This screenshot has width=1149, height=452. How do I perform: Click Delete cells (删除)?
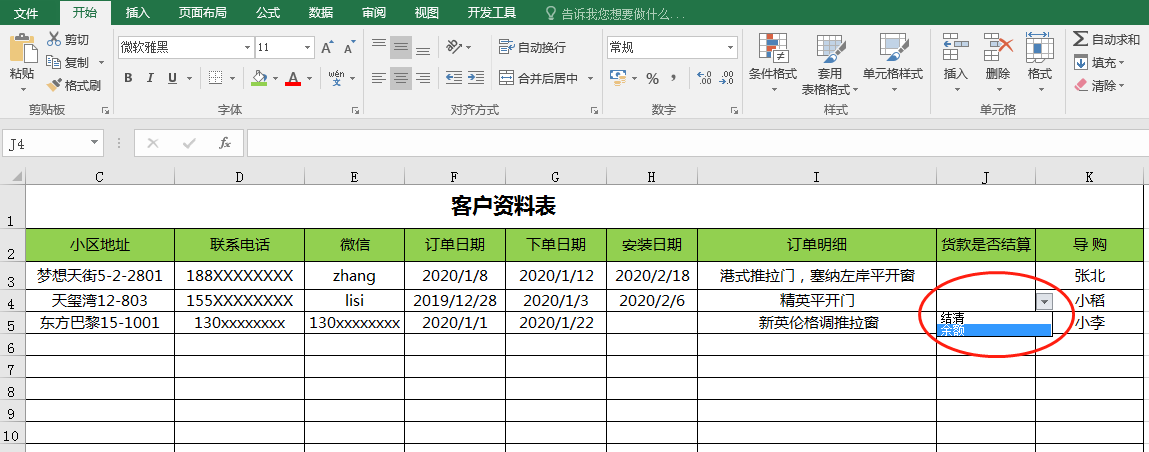(997, 64)
